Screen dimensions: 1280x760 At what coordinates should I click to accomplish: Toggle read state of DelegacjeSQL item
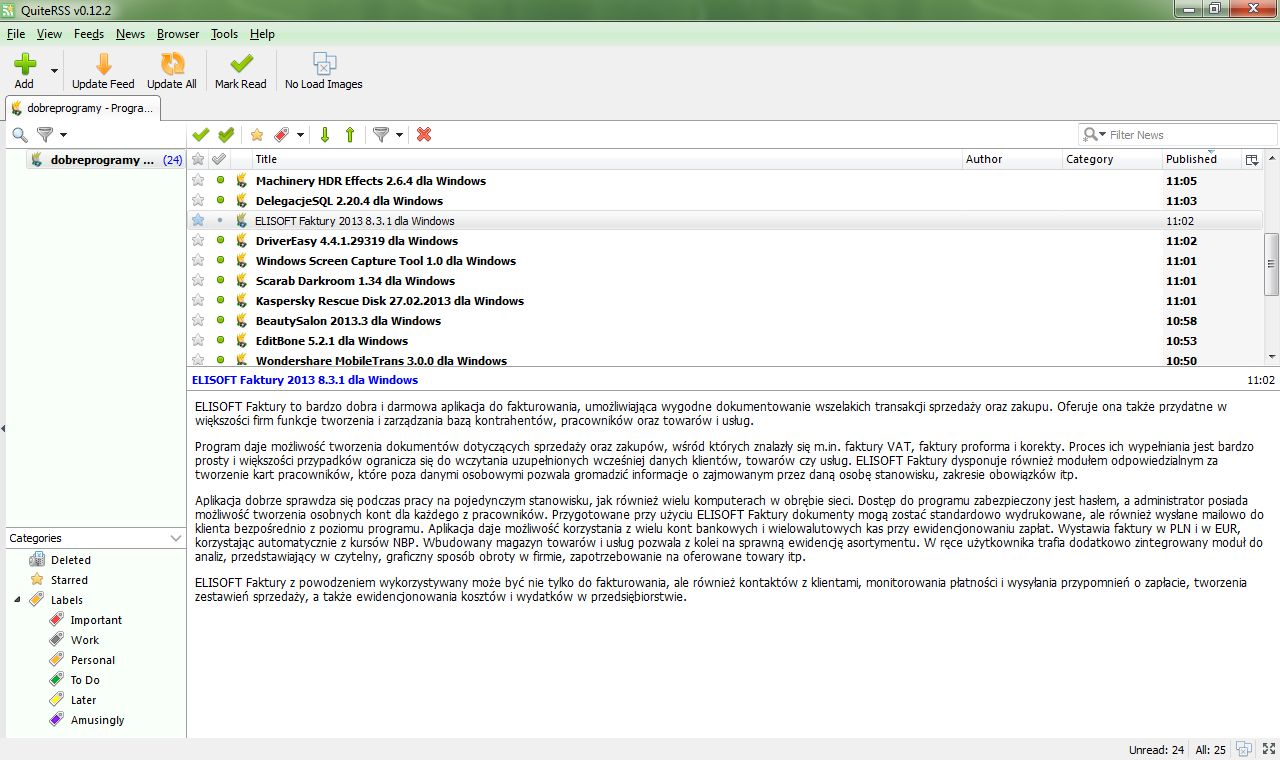(x=220, y=201)
